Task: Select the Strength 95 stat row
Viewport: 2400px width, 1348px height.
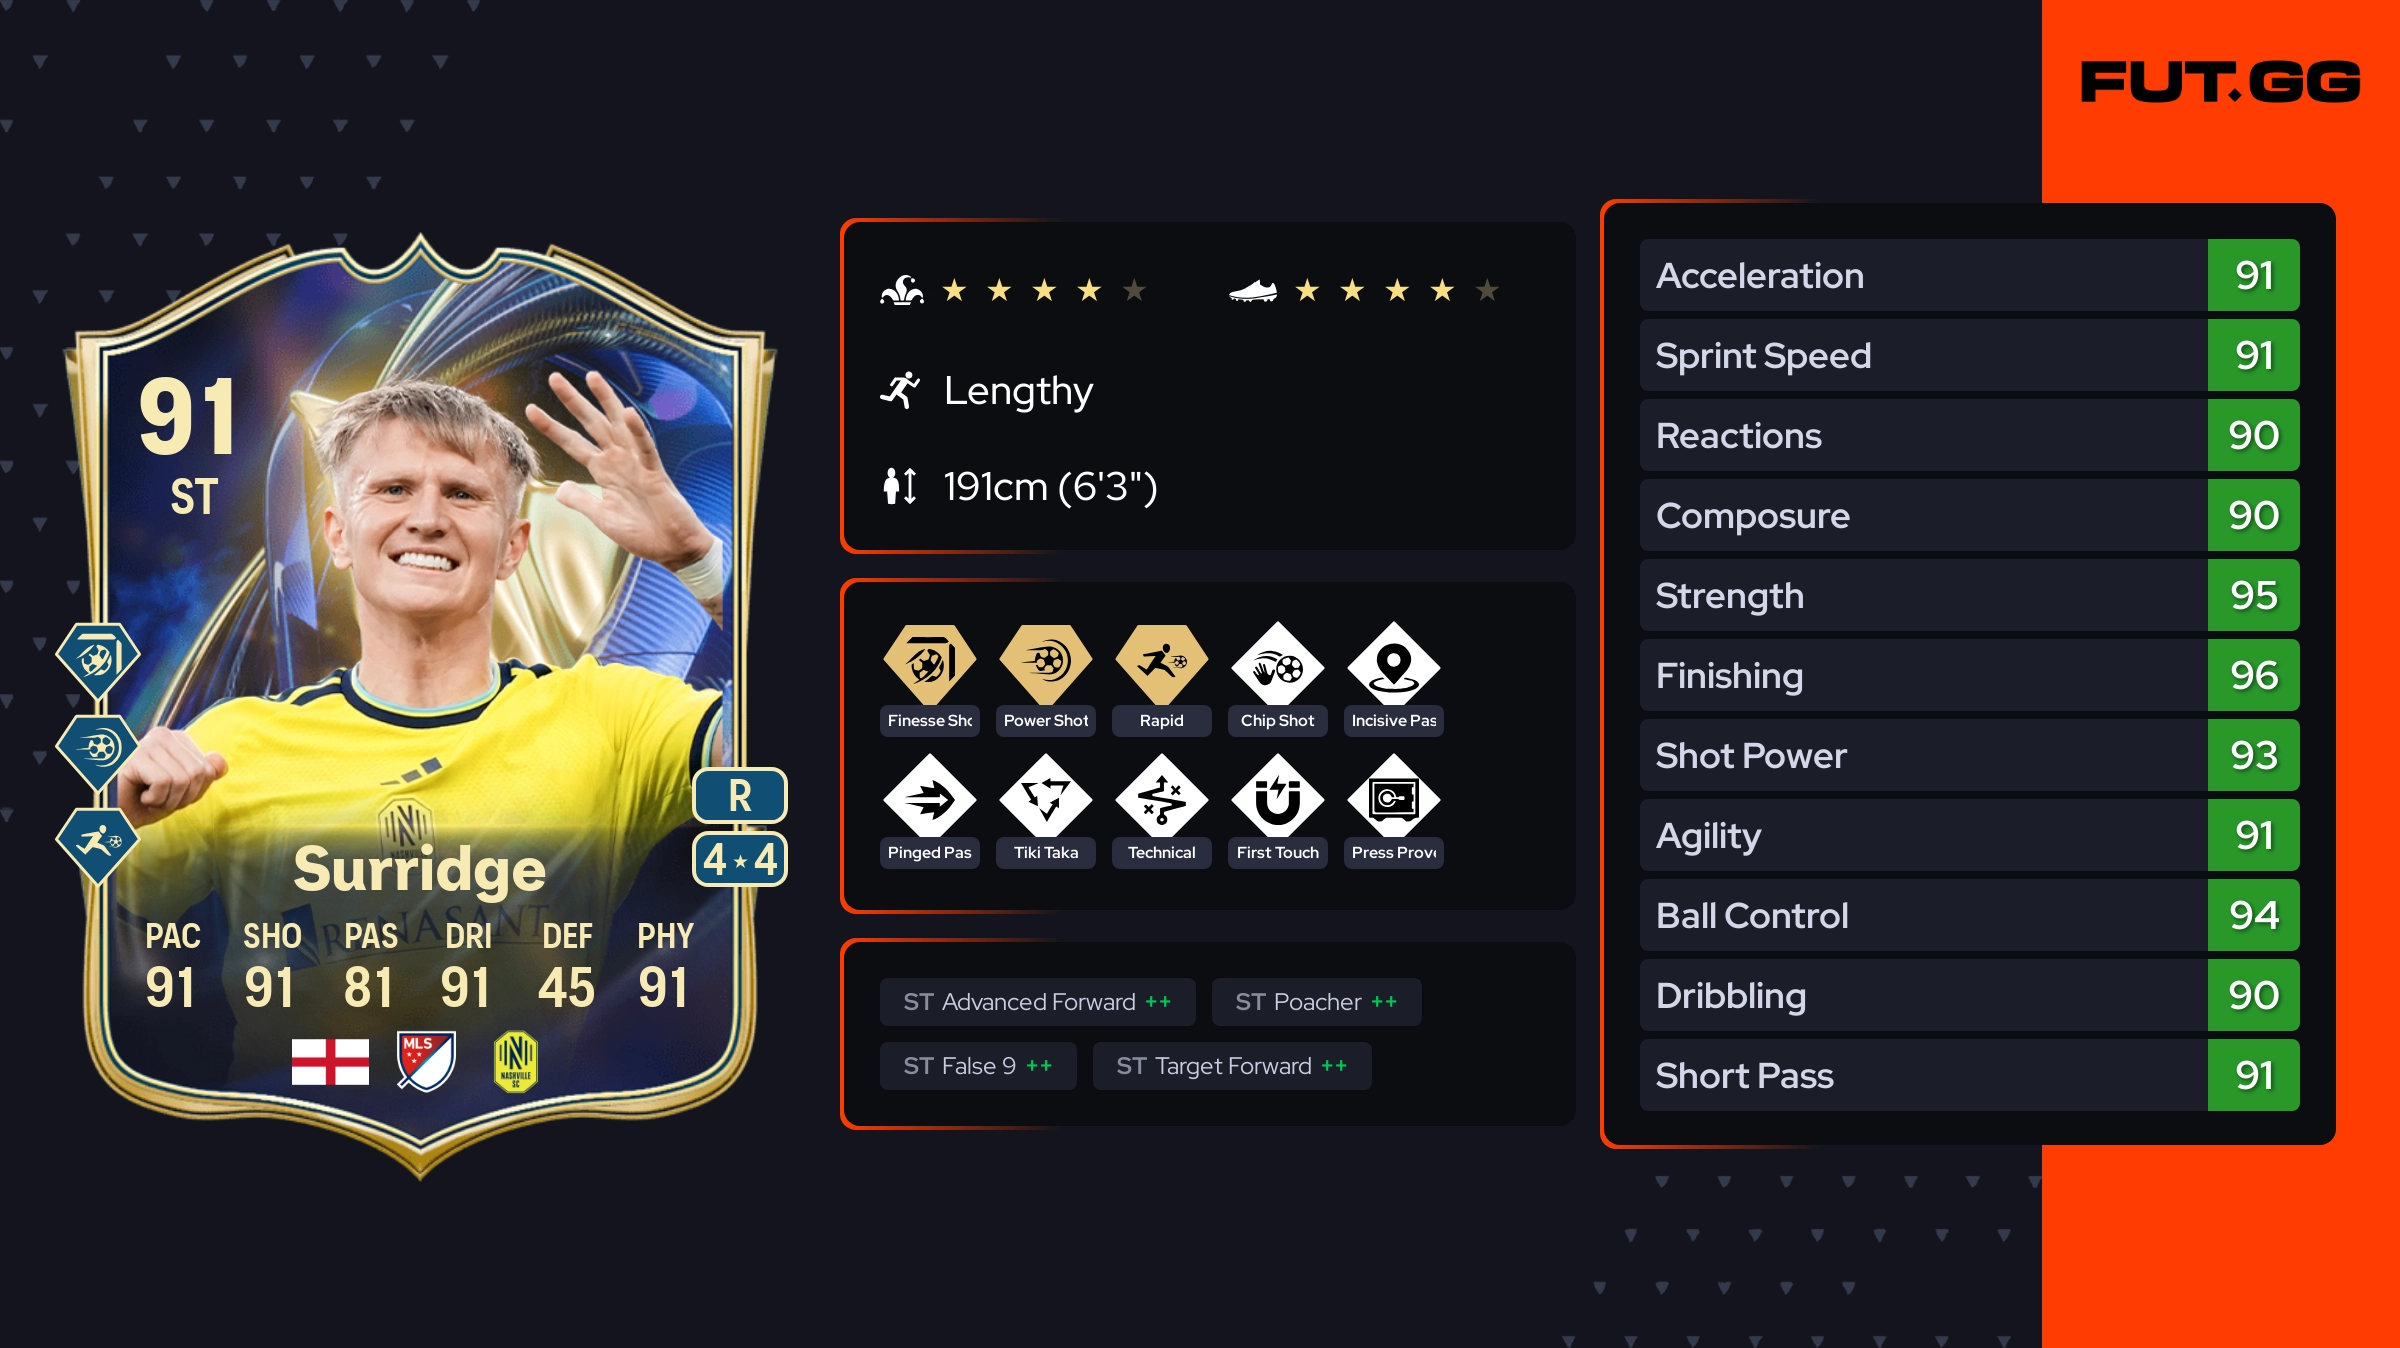Action: tap(1969, 595)
